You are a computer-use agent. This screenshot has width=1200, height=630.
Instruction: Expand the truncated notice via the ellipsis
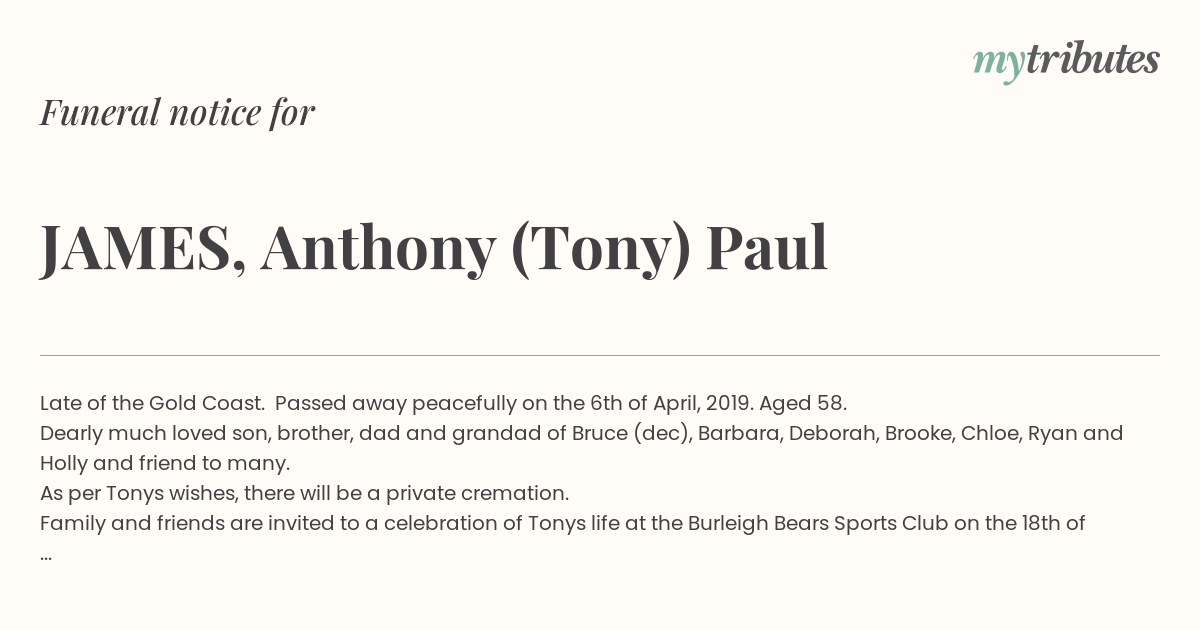pos(46,555)
